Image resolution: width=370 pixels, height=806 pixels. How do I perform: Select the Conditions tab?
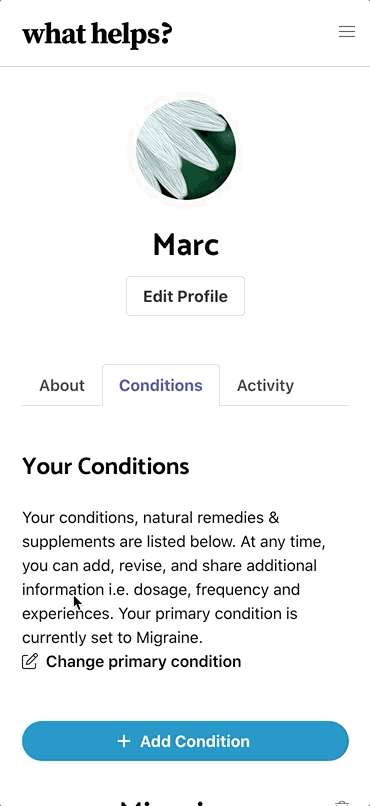(x=161, y=386)
